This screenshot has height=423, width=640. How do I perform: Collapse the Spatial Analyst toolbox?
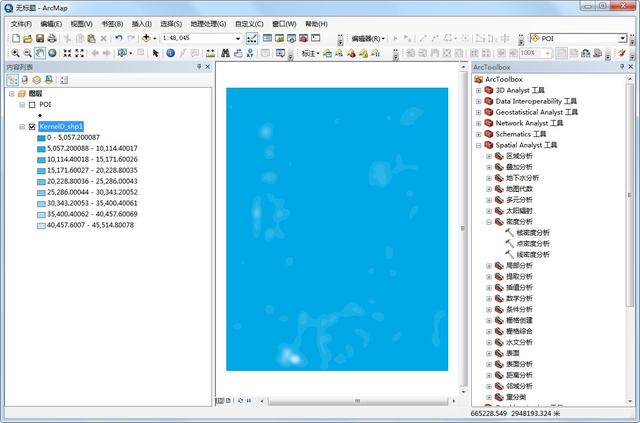point(477,145)
